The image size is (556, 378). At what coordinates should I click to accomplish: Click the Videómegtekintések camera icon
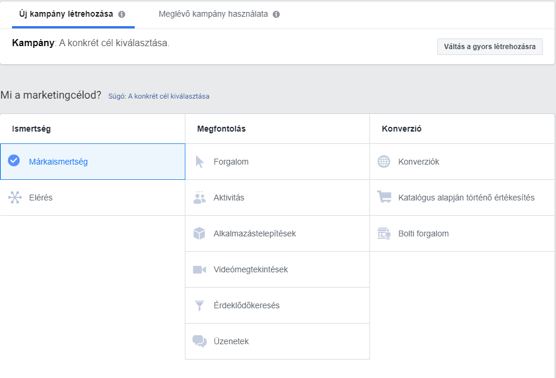[199, 269]
